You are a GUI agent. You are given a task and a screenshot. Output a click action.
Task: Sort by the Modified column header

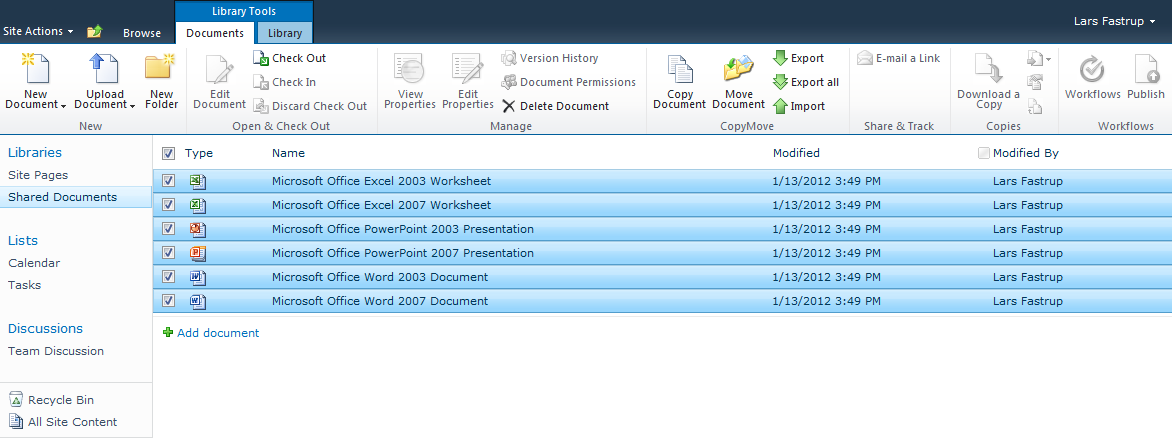[x=796, y=153]
